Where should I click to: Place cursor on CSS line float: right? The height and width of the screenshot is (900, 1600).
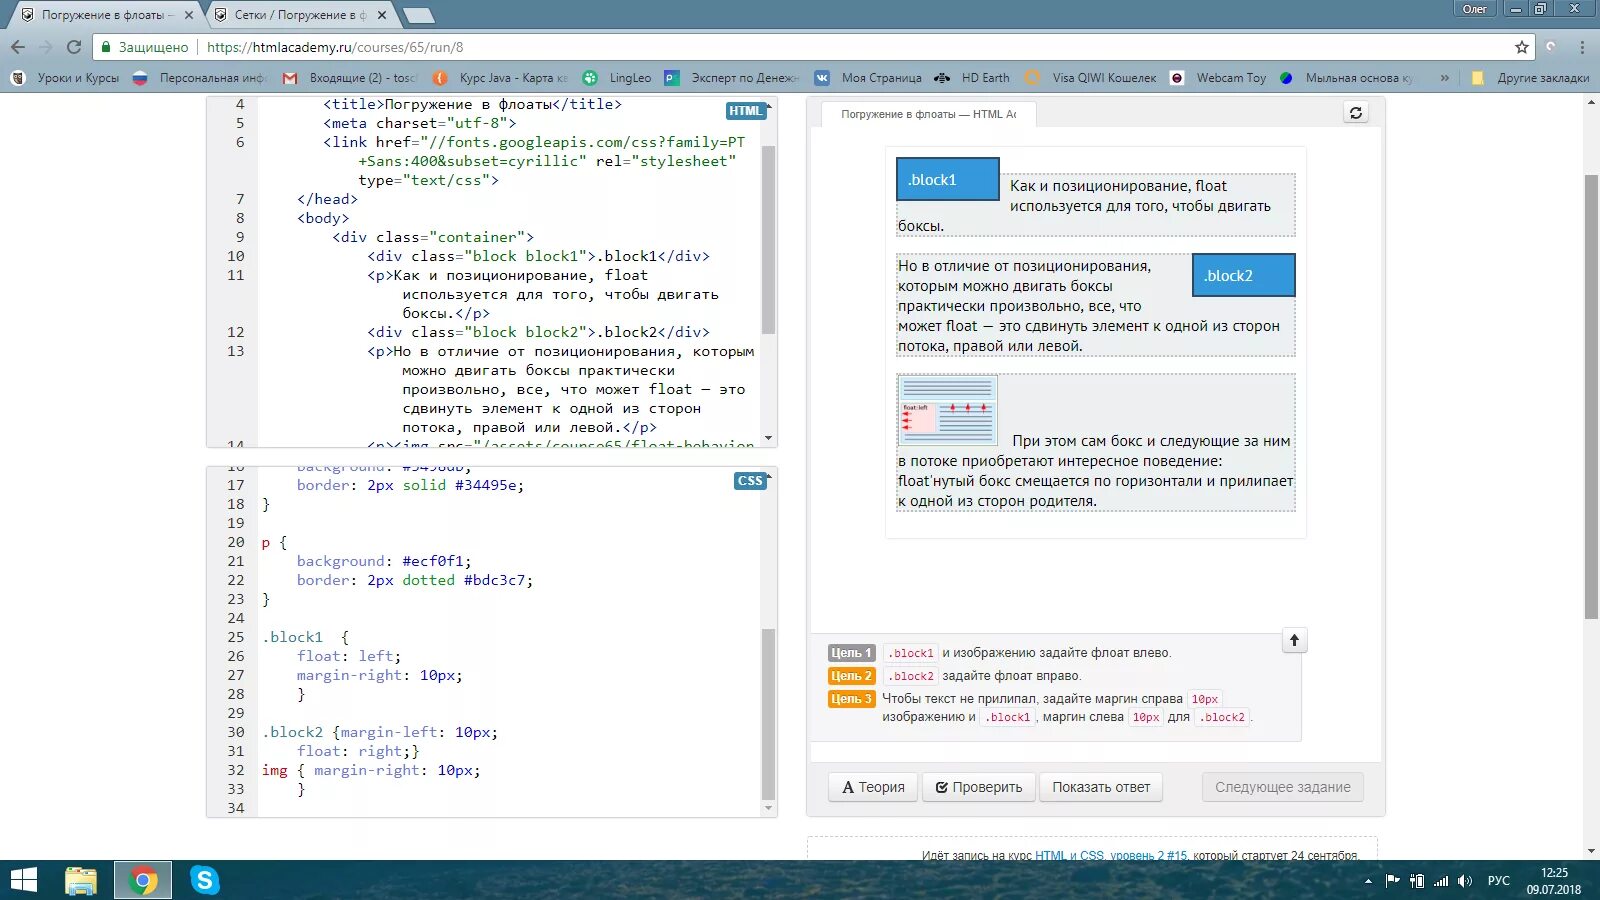click(358, 751)
